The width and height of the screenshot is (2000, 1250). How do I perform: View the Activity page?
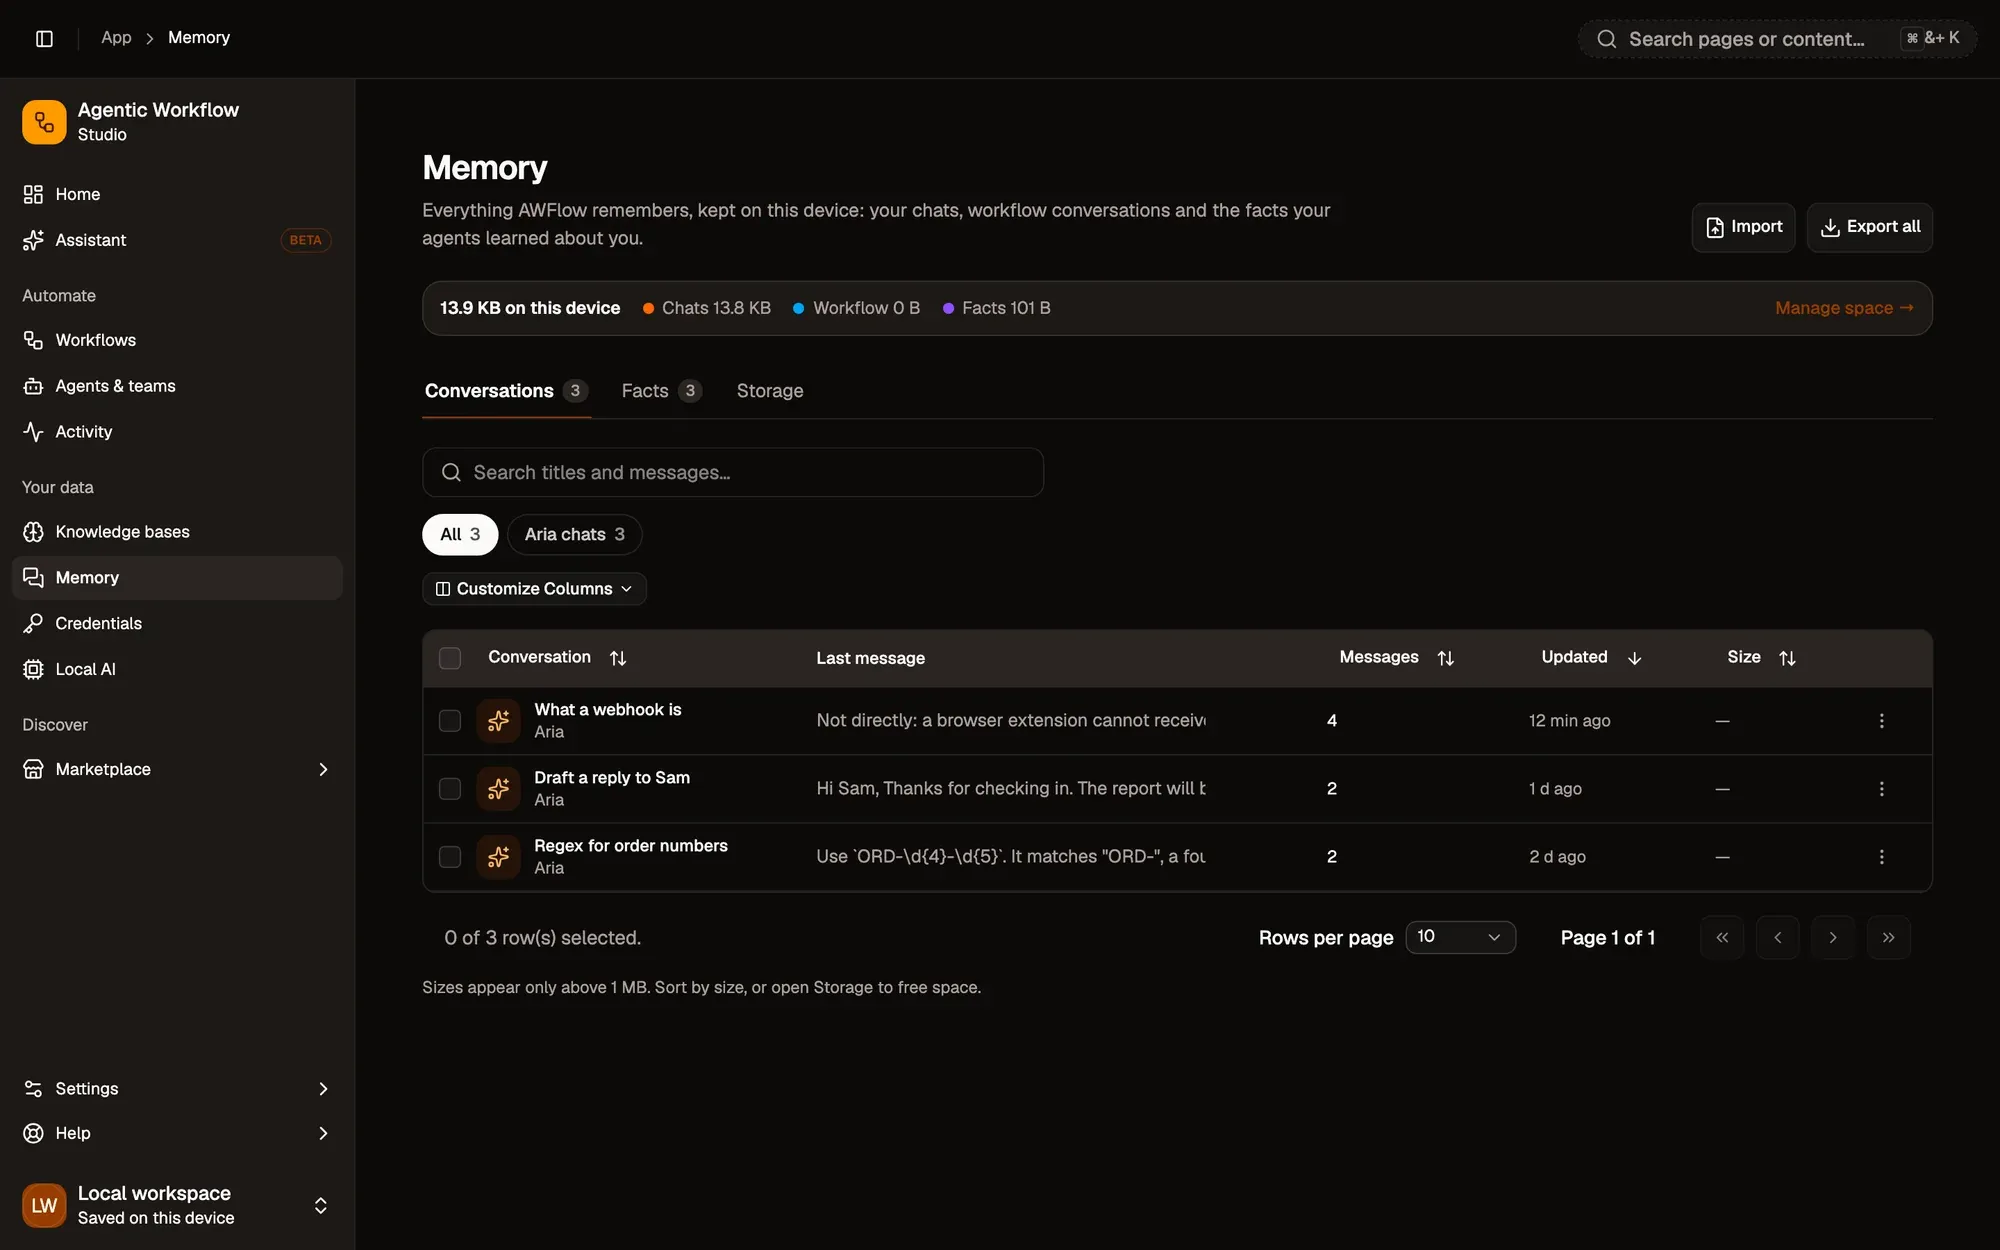[x=177, y=432]
